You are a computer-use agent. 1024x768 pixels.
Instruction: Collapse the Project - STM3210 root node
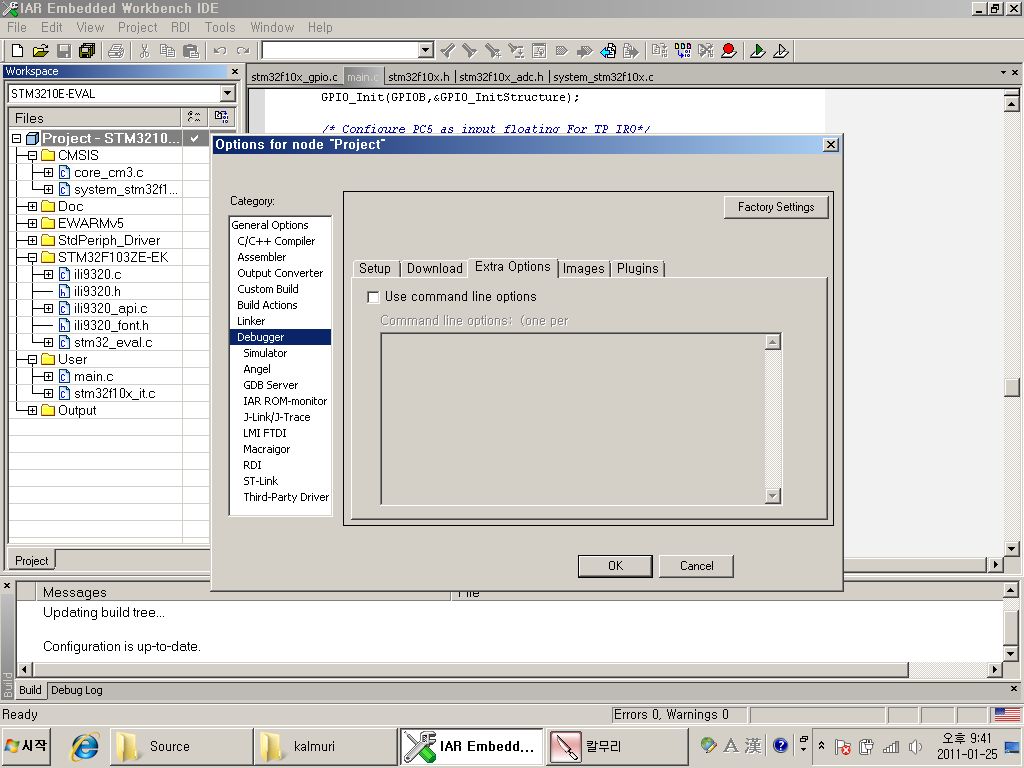[16, 138]
